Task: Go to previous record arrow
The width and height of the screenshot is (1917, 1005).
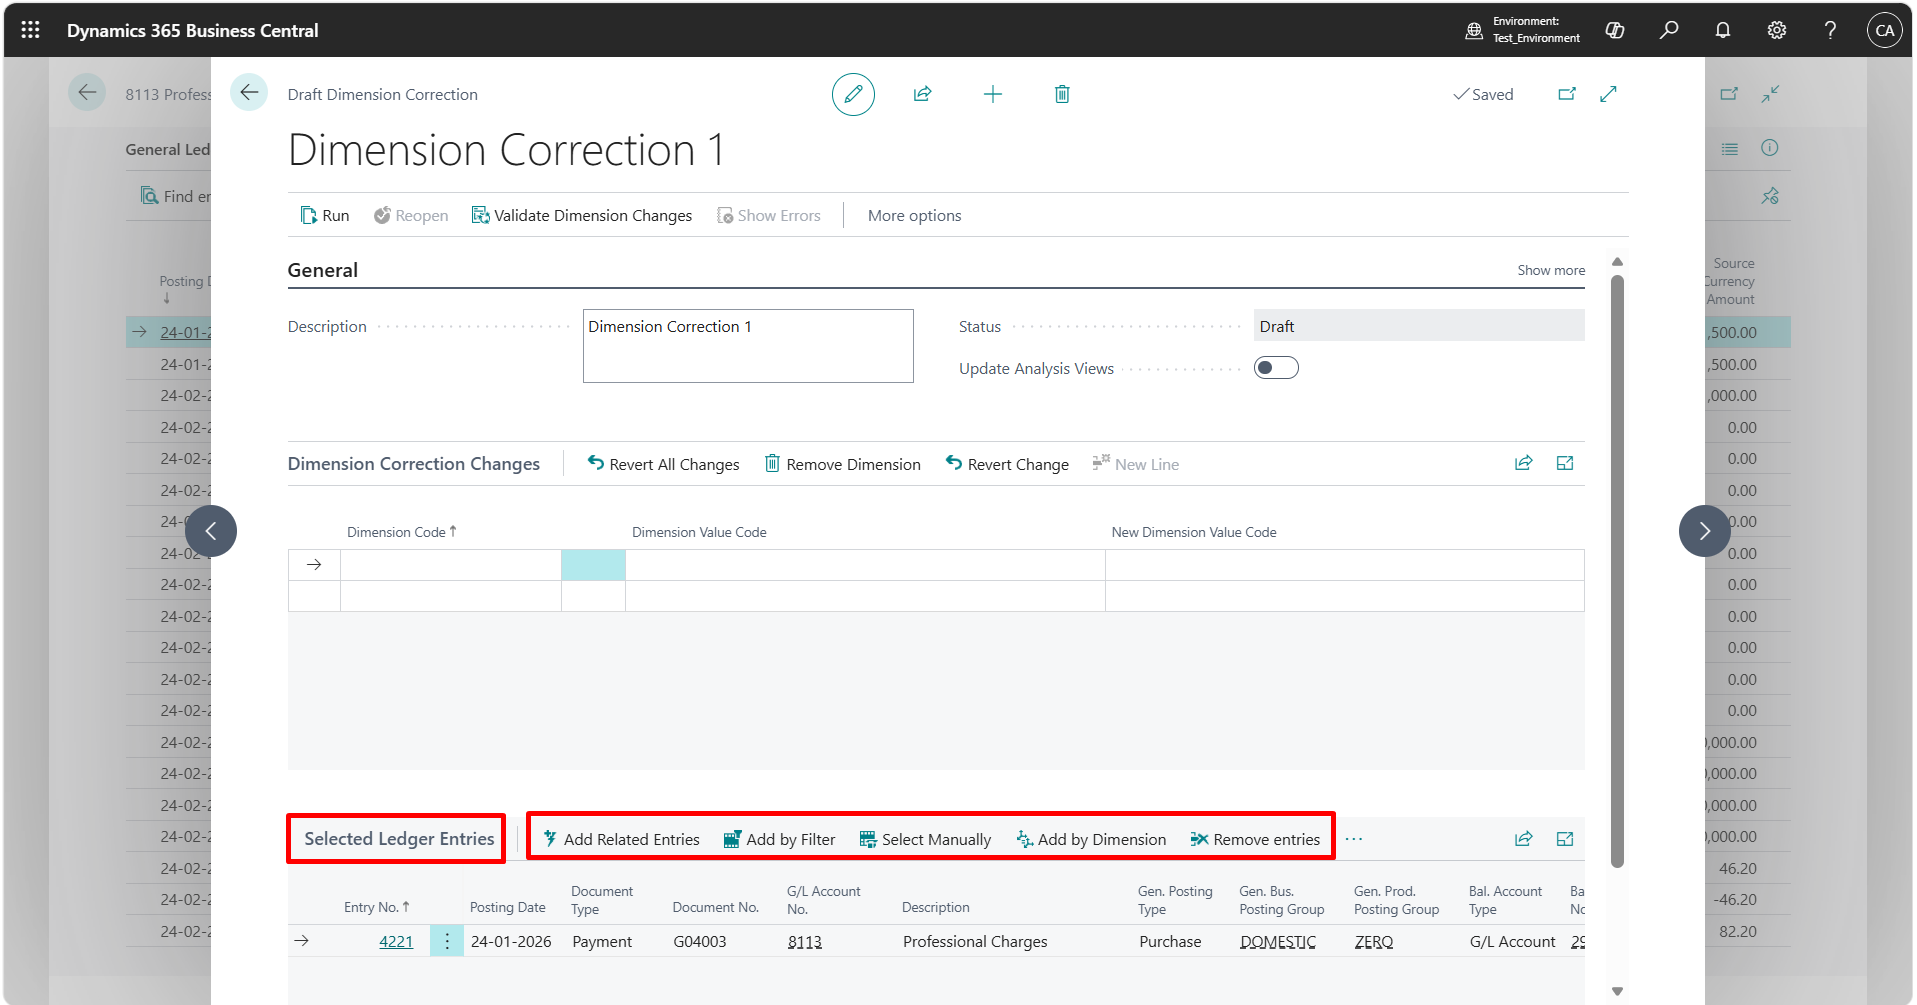Action: (x=211, y=531)
